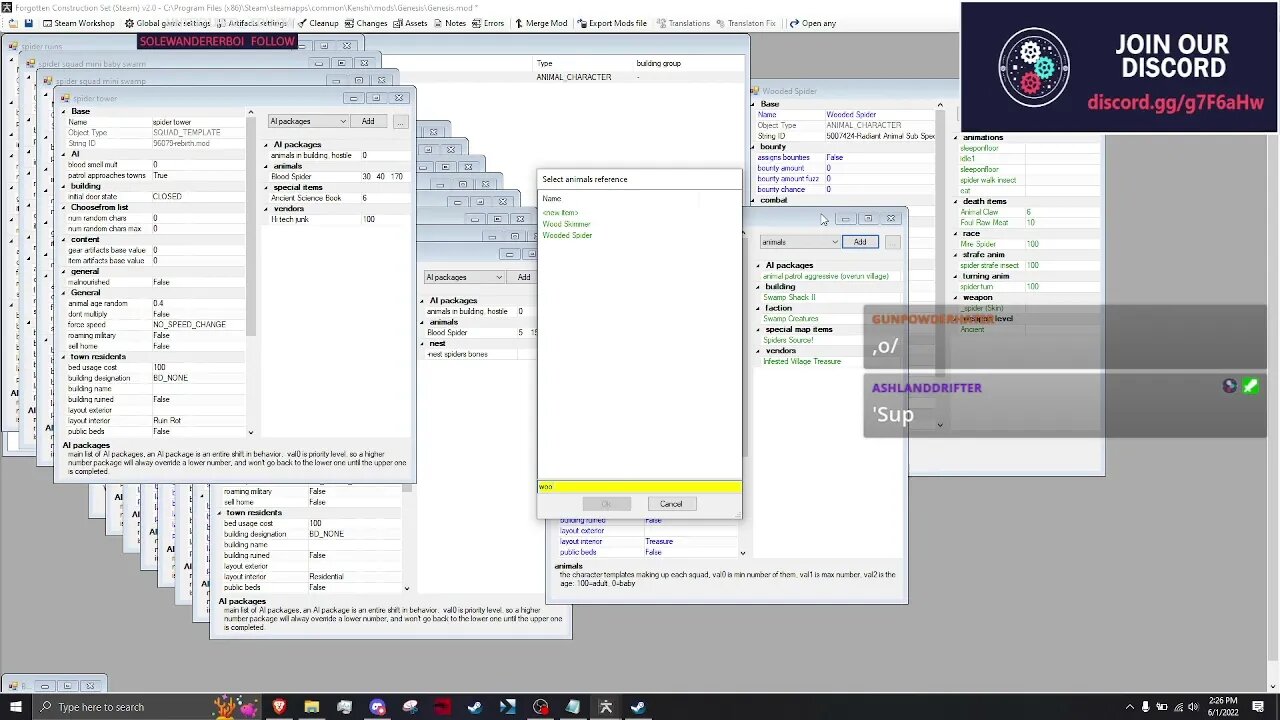Collapse the Choosefrom list property group
Screen dimensions: 1280x720
64,207
